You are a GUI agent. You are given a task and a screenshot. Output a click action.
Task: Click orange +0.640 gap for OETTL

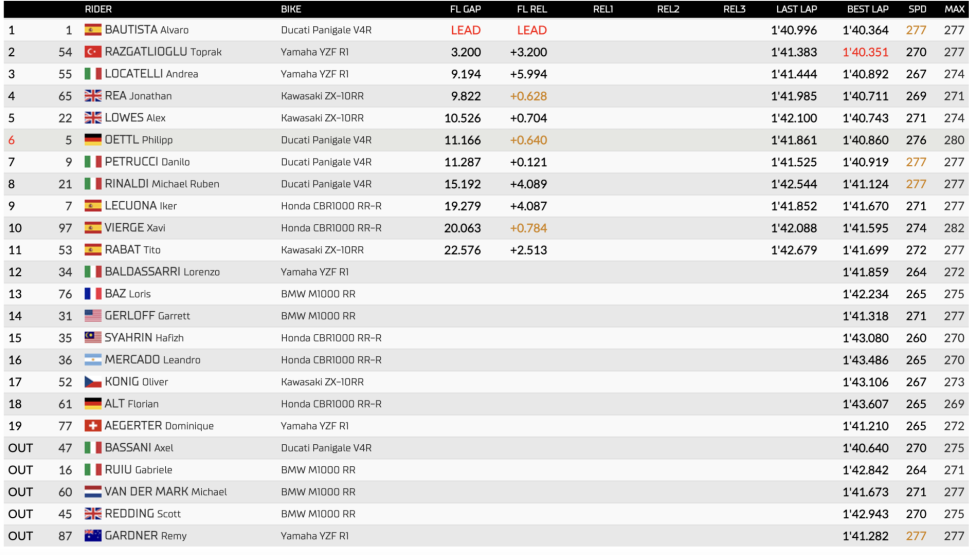coord(528,140)
